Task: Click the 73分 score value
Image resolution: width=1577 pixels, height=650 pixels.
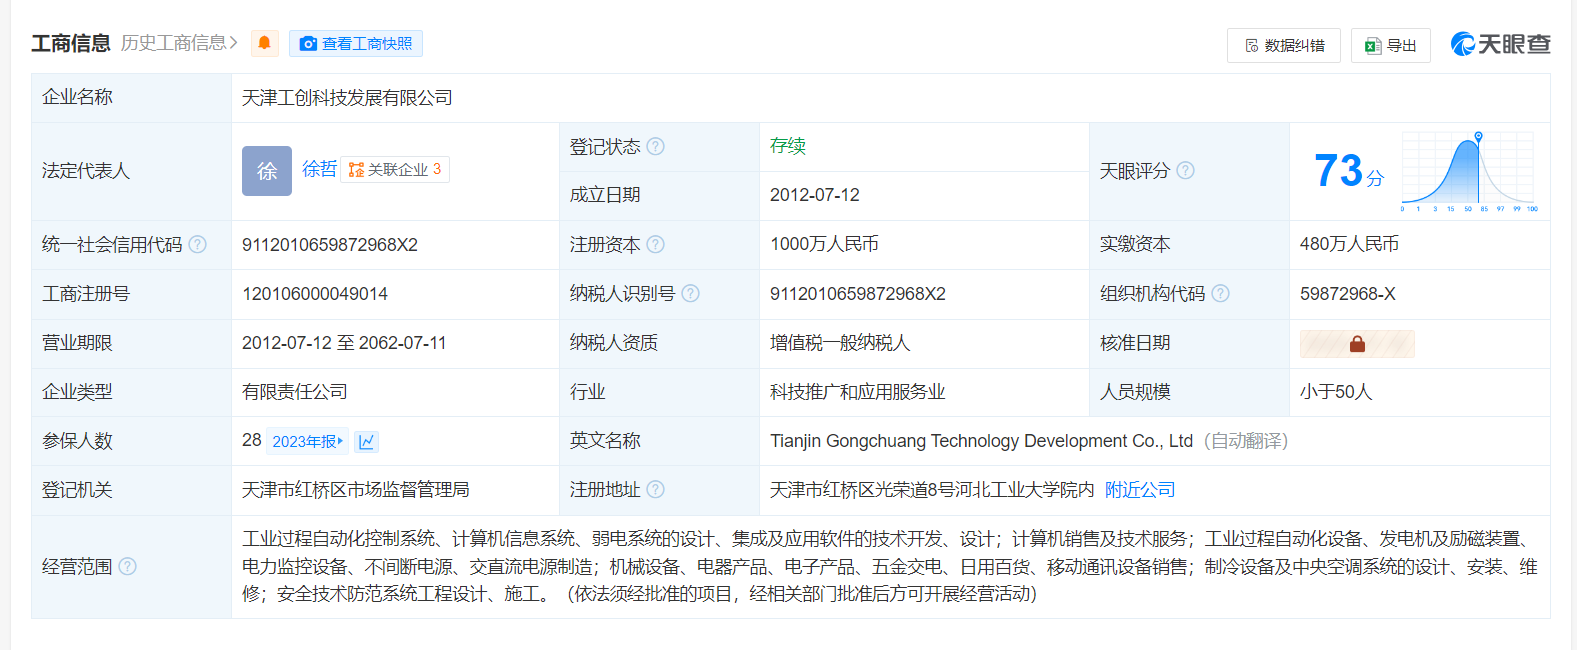Action: coord(1349,171)
